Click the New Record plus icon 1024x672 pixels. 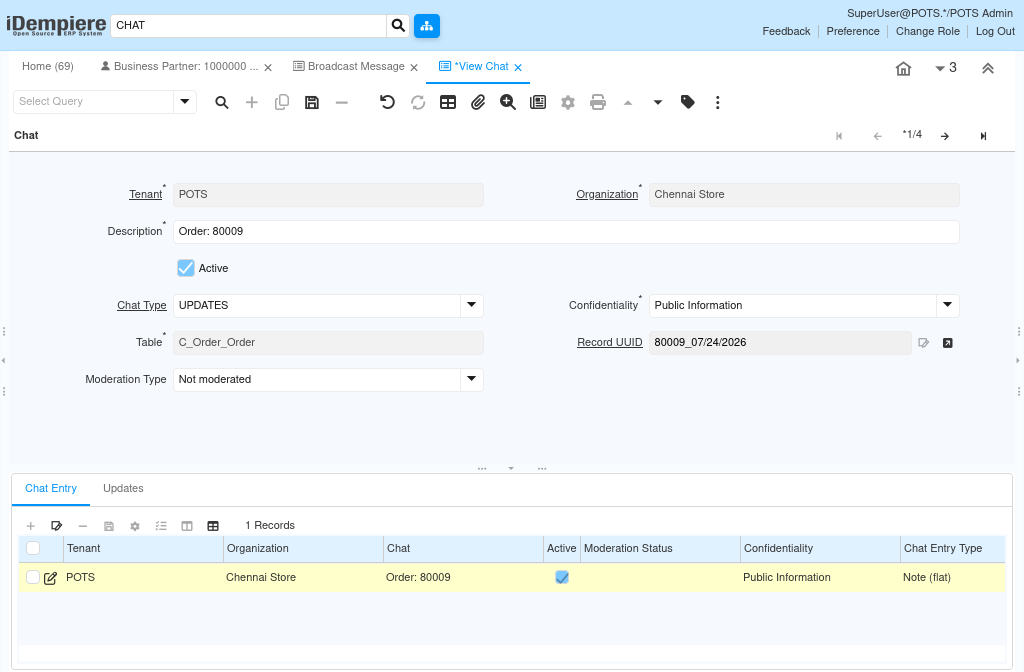[x=251, y=103]
